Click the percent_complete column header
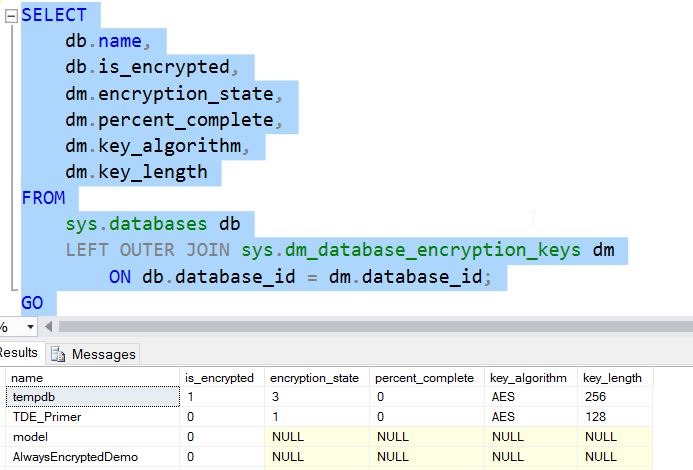693x470 pixels. pyautogui.click(x=425, y=378)
